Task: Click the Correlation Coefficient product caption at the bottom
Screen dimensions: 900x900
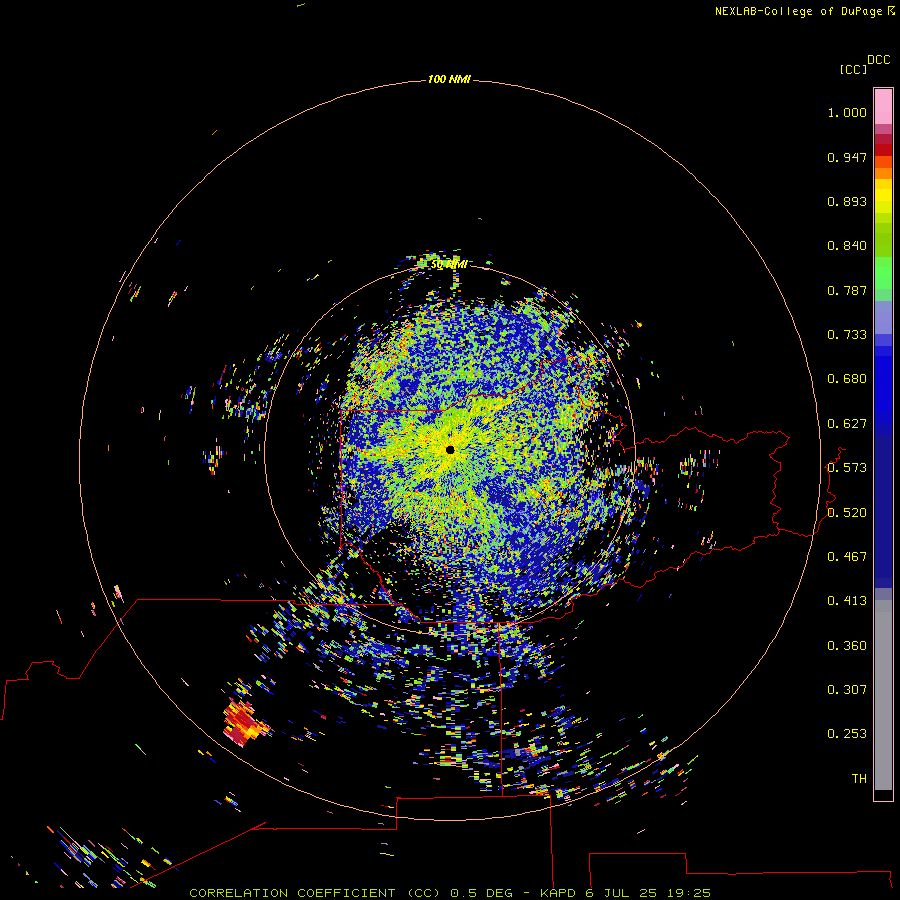Action: click(x=450, y=893)
